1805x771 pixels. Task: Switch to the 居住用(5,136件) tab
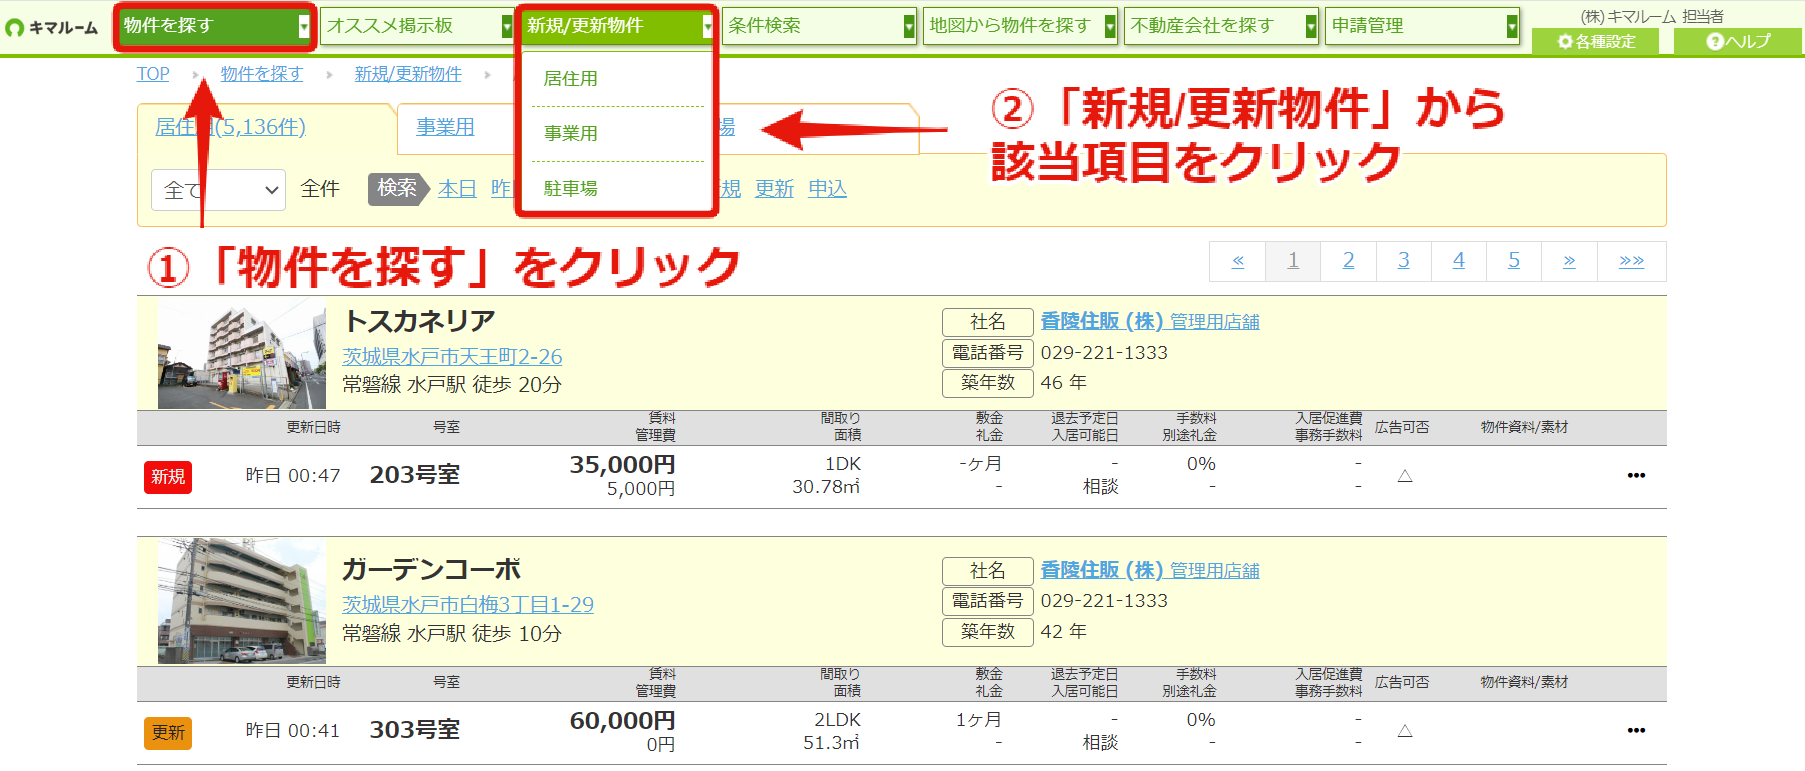(x=231, y=127)
